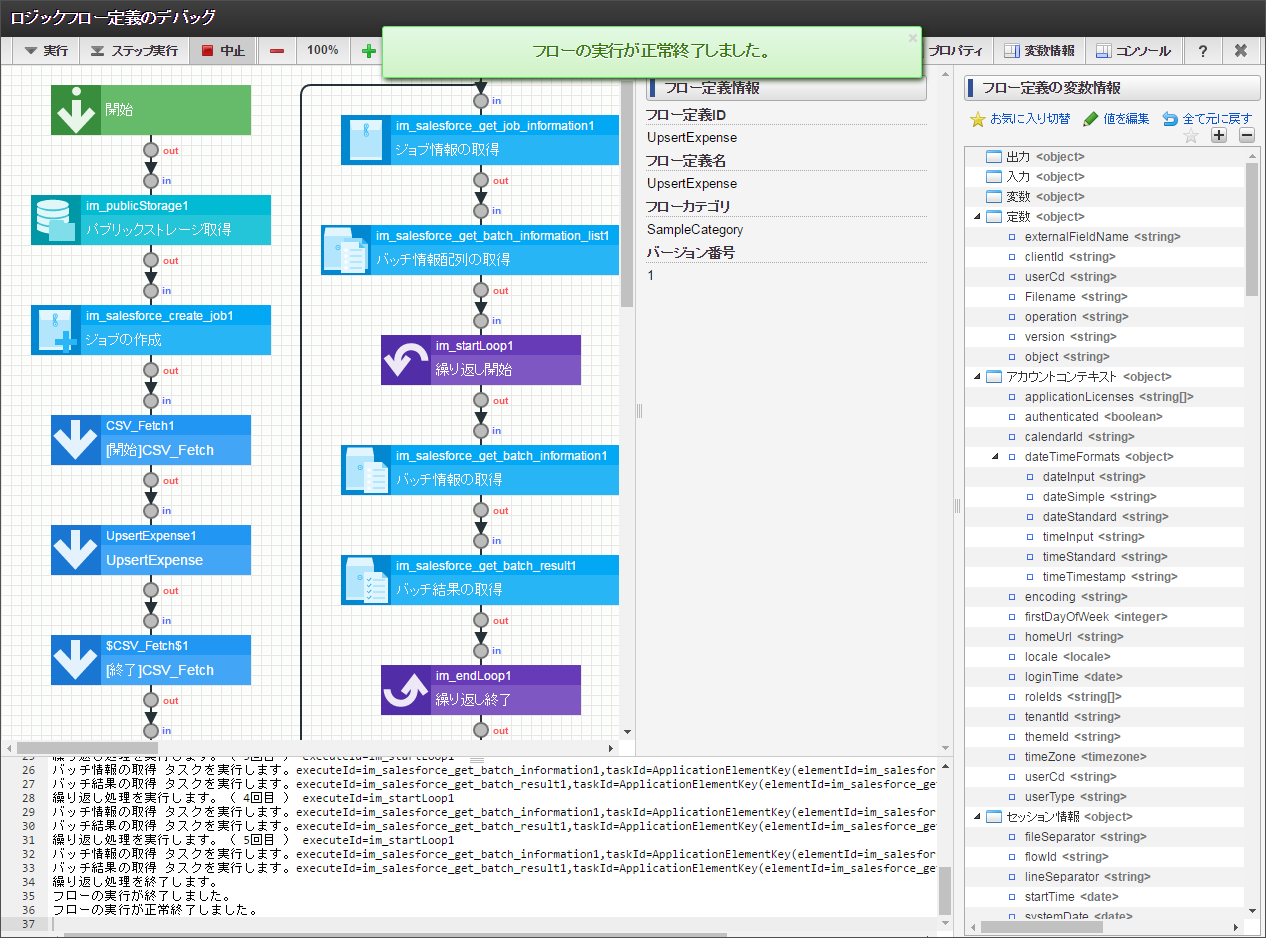Image resolution: width=1266 pixels, height=938 pixels.
Task: Collapse the アカウントコンテキスト object node
Action: tap(977, 377)
